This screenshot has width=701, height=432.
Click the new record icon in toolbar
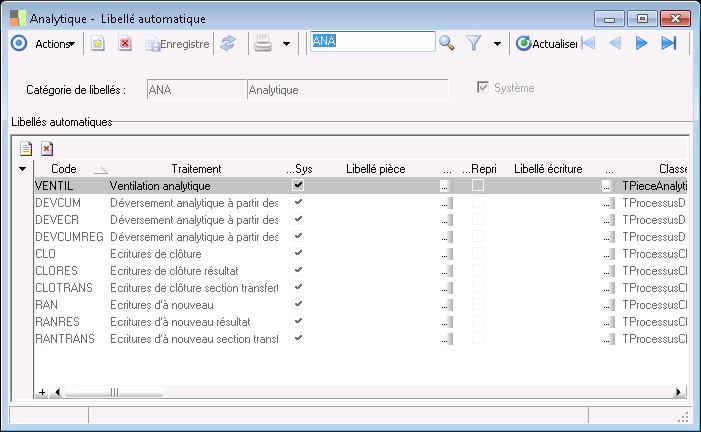pyautogui.click(x=98, y=43)
